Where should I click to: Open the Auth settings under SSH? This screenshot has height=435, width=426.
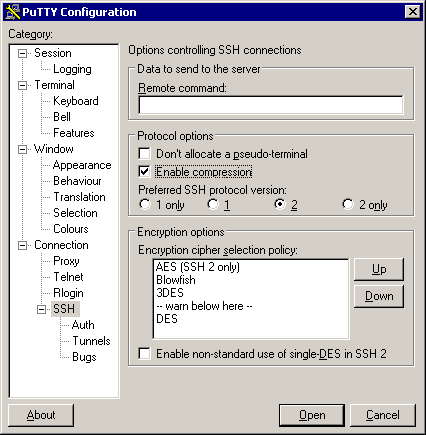pyautogui.click(x=83, y=325)
